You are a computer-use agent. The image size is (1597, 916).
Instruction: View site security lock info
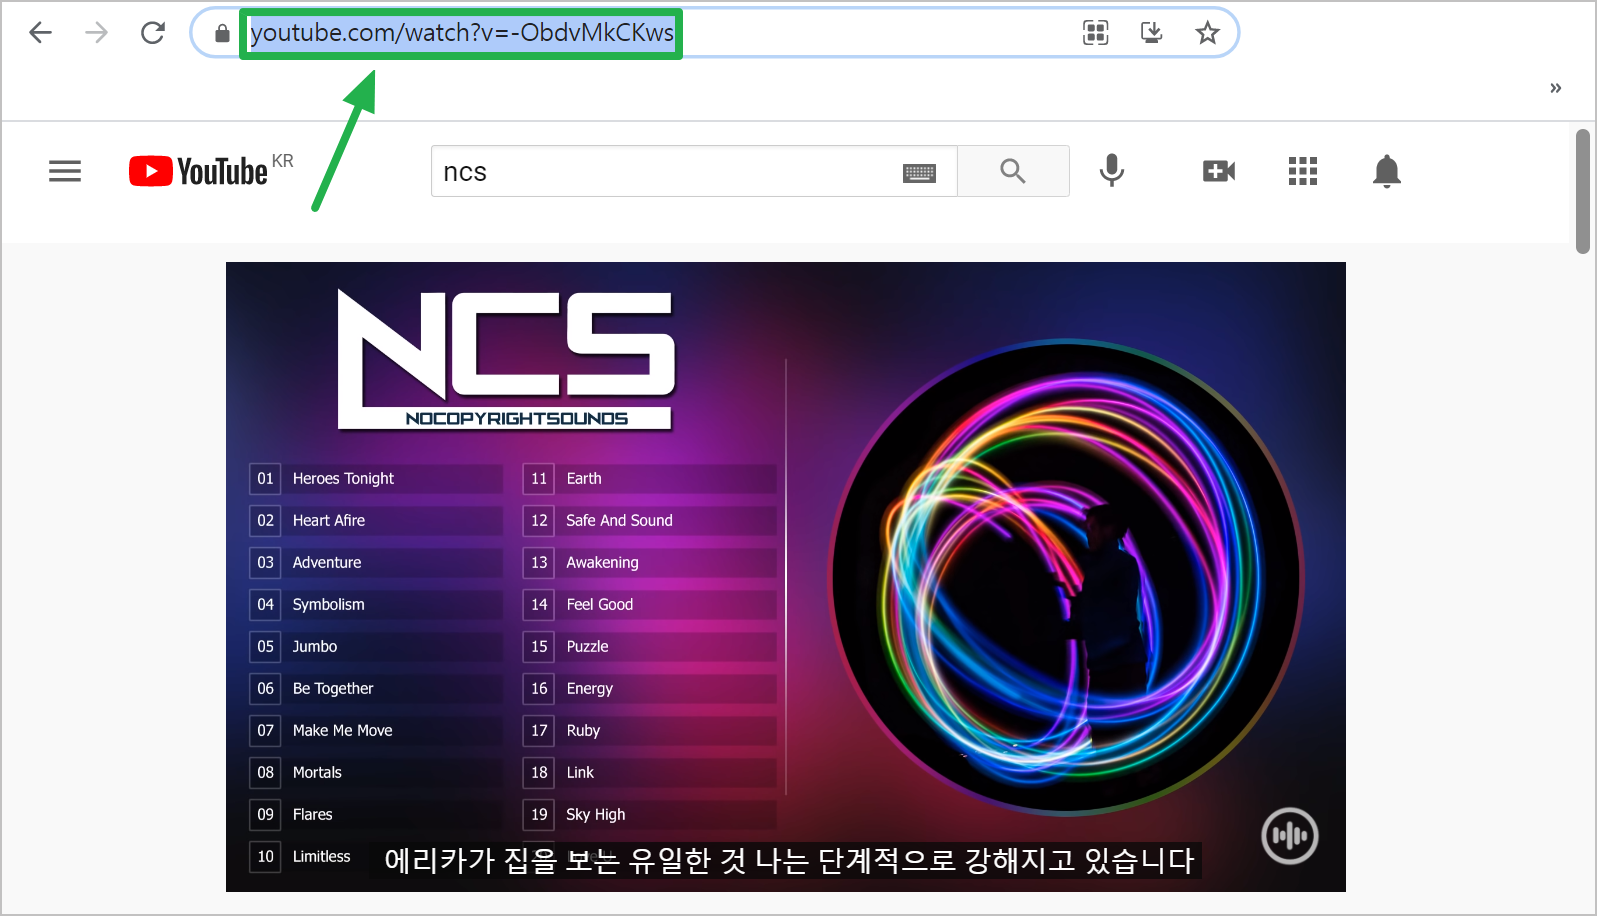click(x=222, y=33)
